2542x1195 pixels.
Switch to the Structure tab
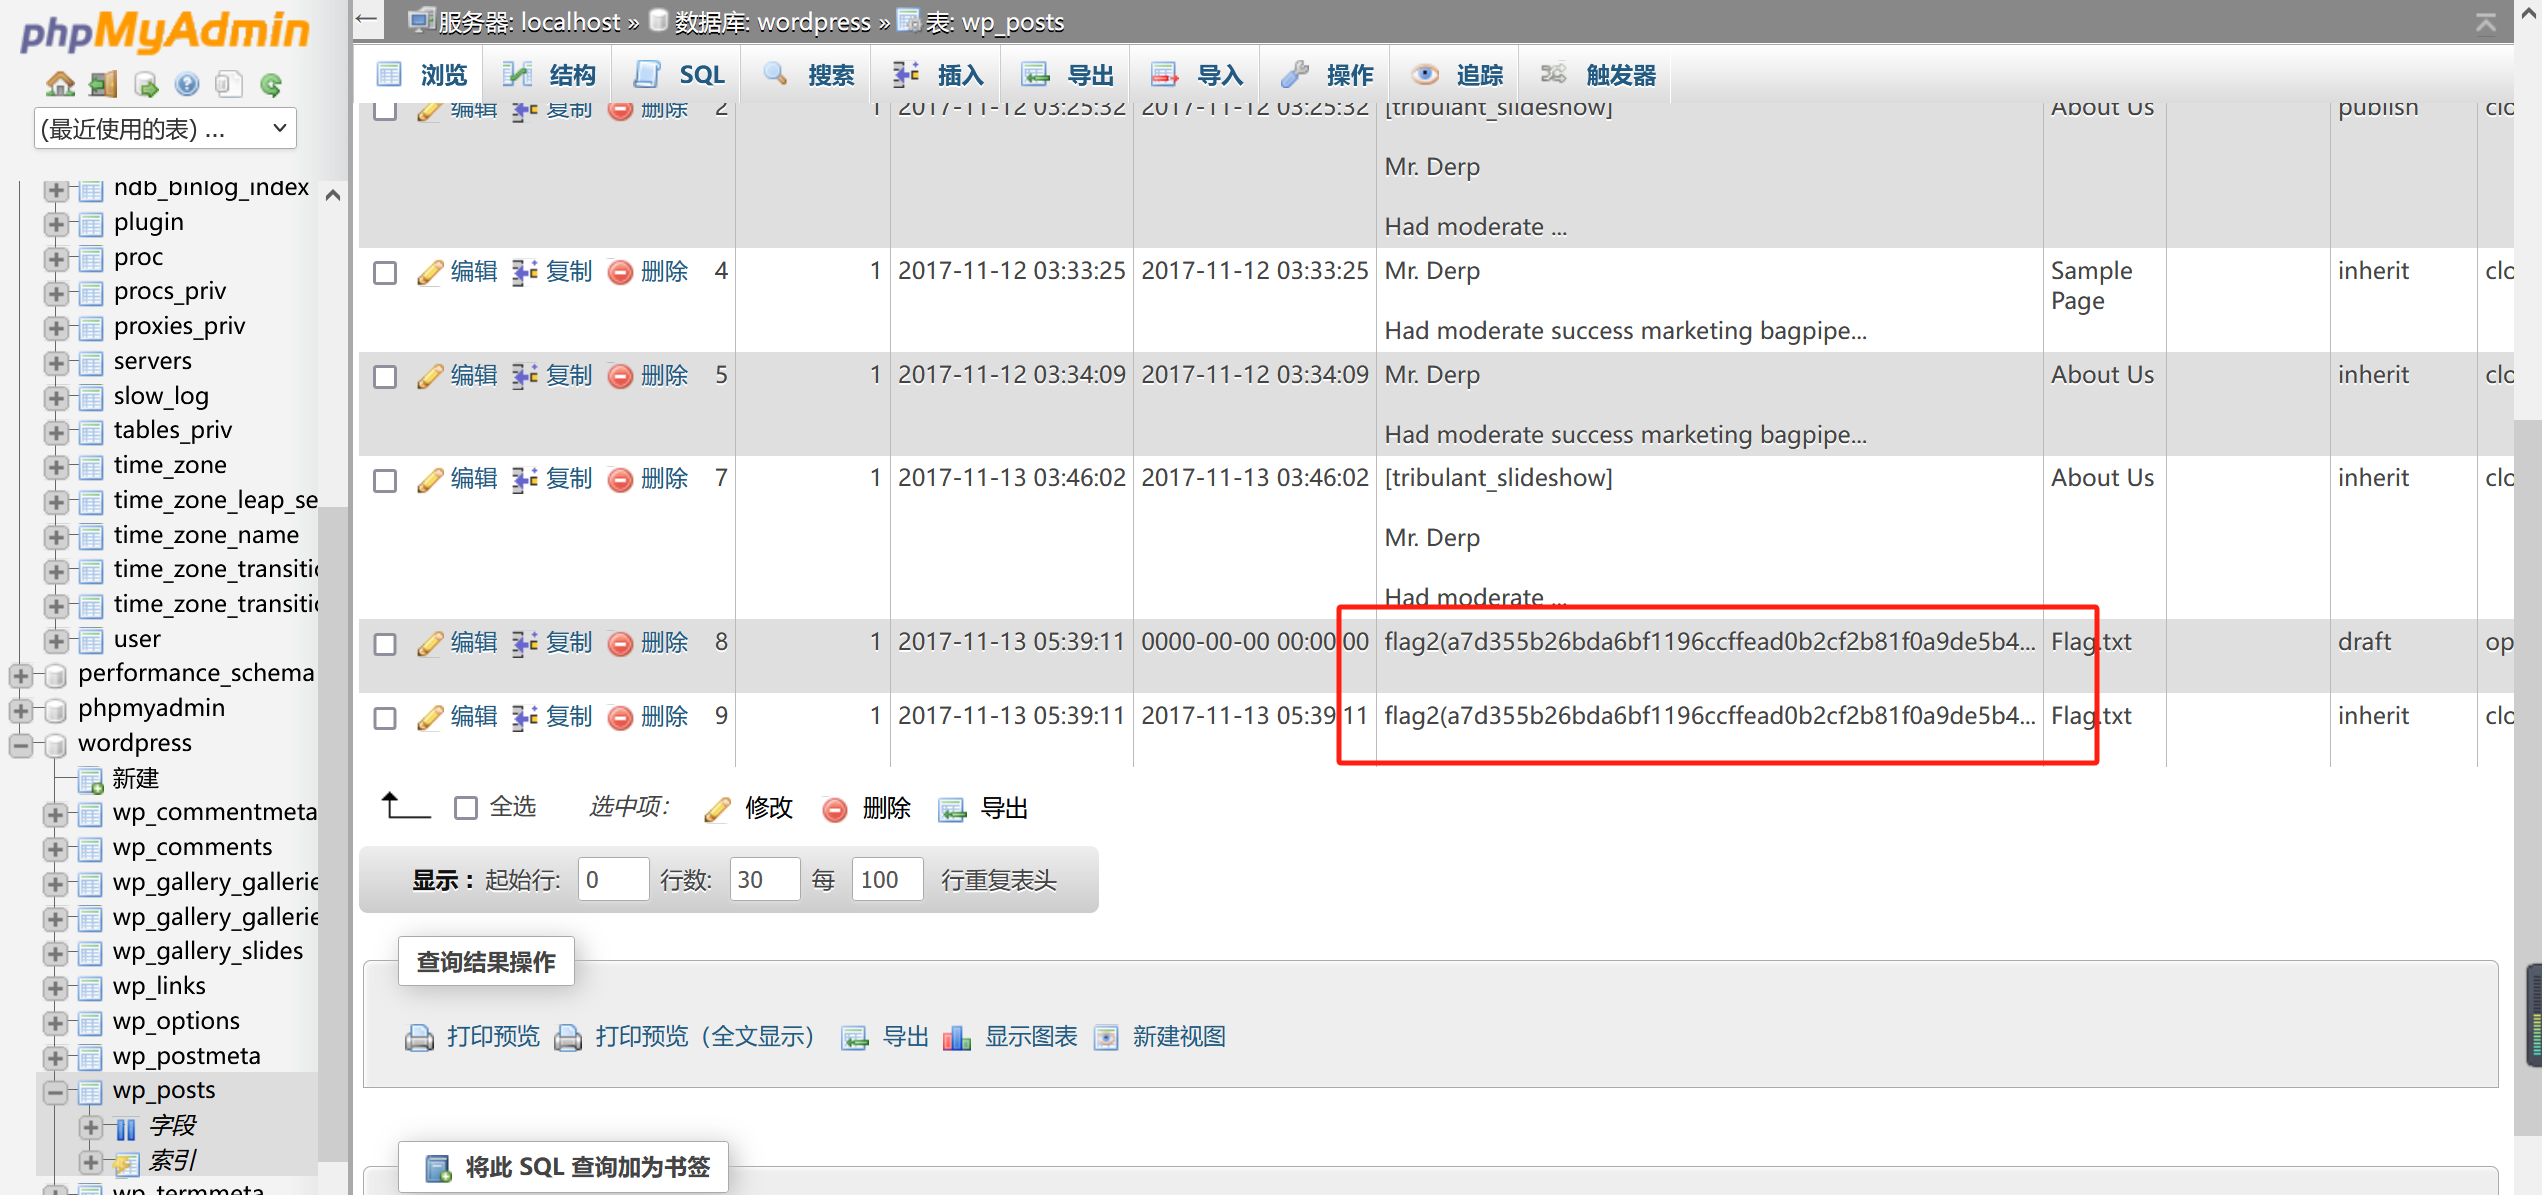(548, 75)
